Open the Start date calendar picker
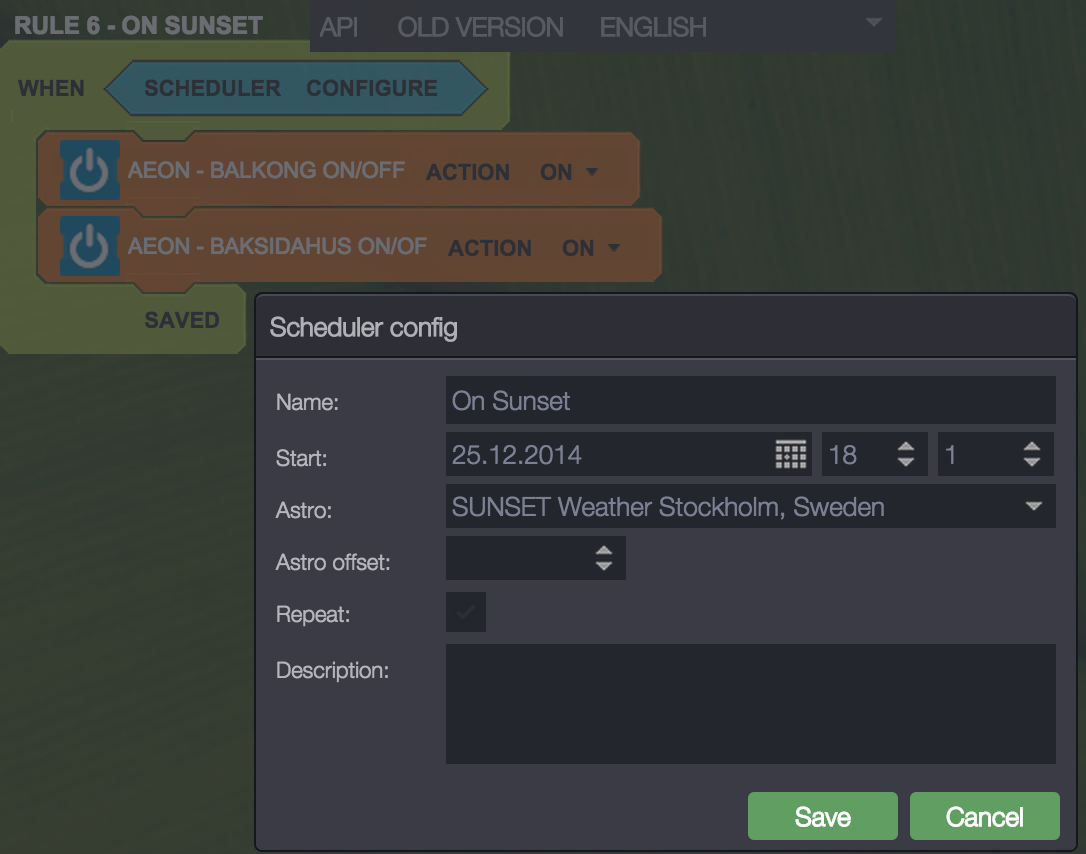Viewport: 1086px width, 854px height. click(790, 455)
